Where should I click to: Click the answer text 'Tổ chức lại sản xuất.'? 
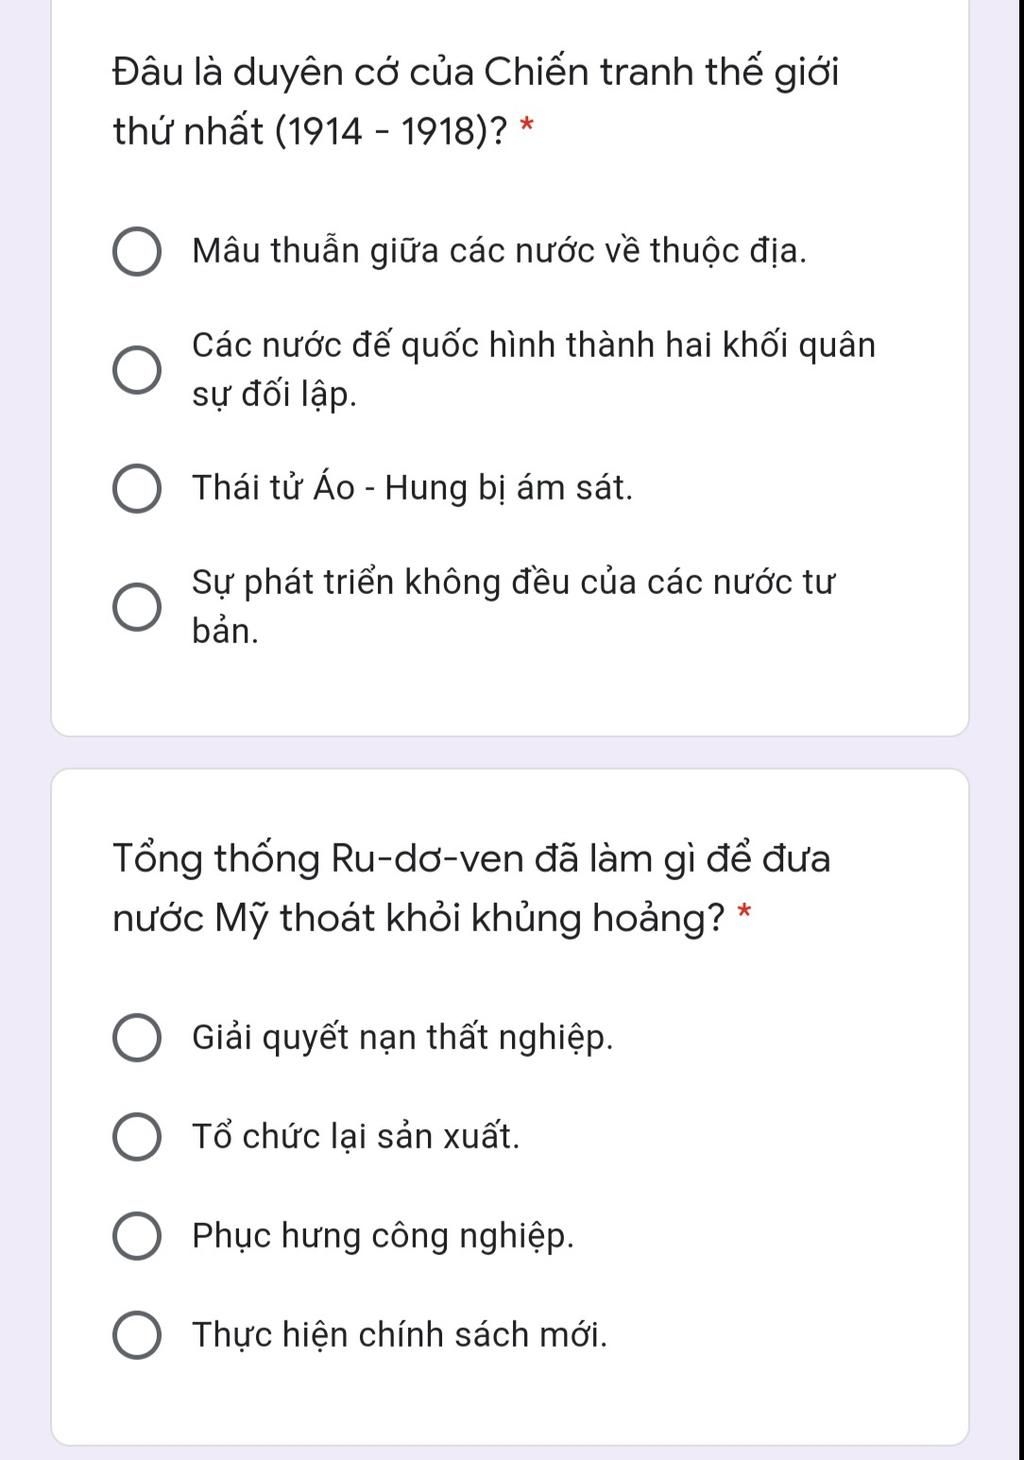pyautogui.click(x=356, y=1137)
